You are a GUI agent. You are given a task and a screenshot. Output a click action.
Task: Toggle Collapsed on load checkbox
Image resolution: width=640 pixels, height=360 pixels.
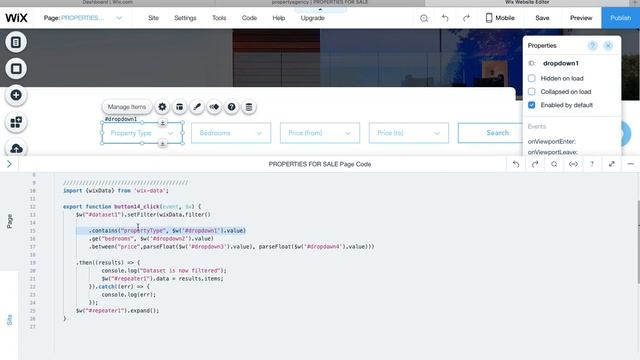531,91
